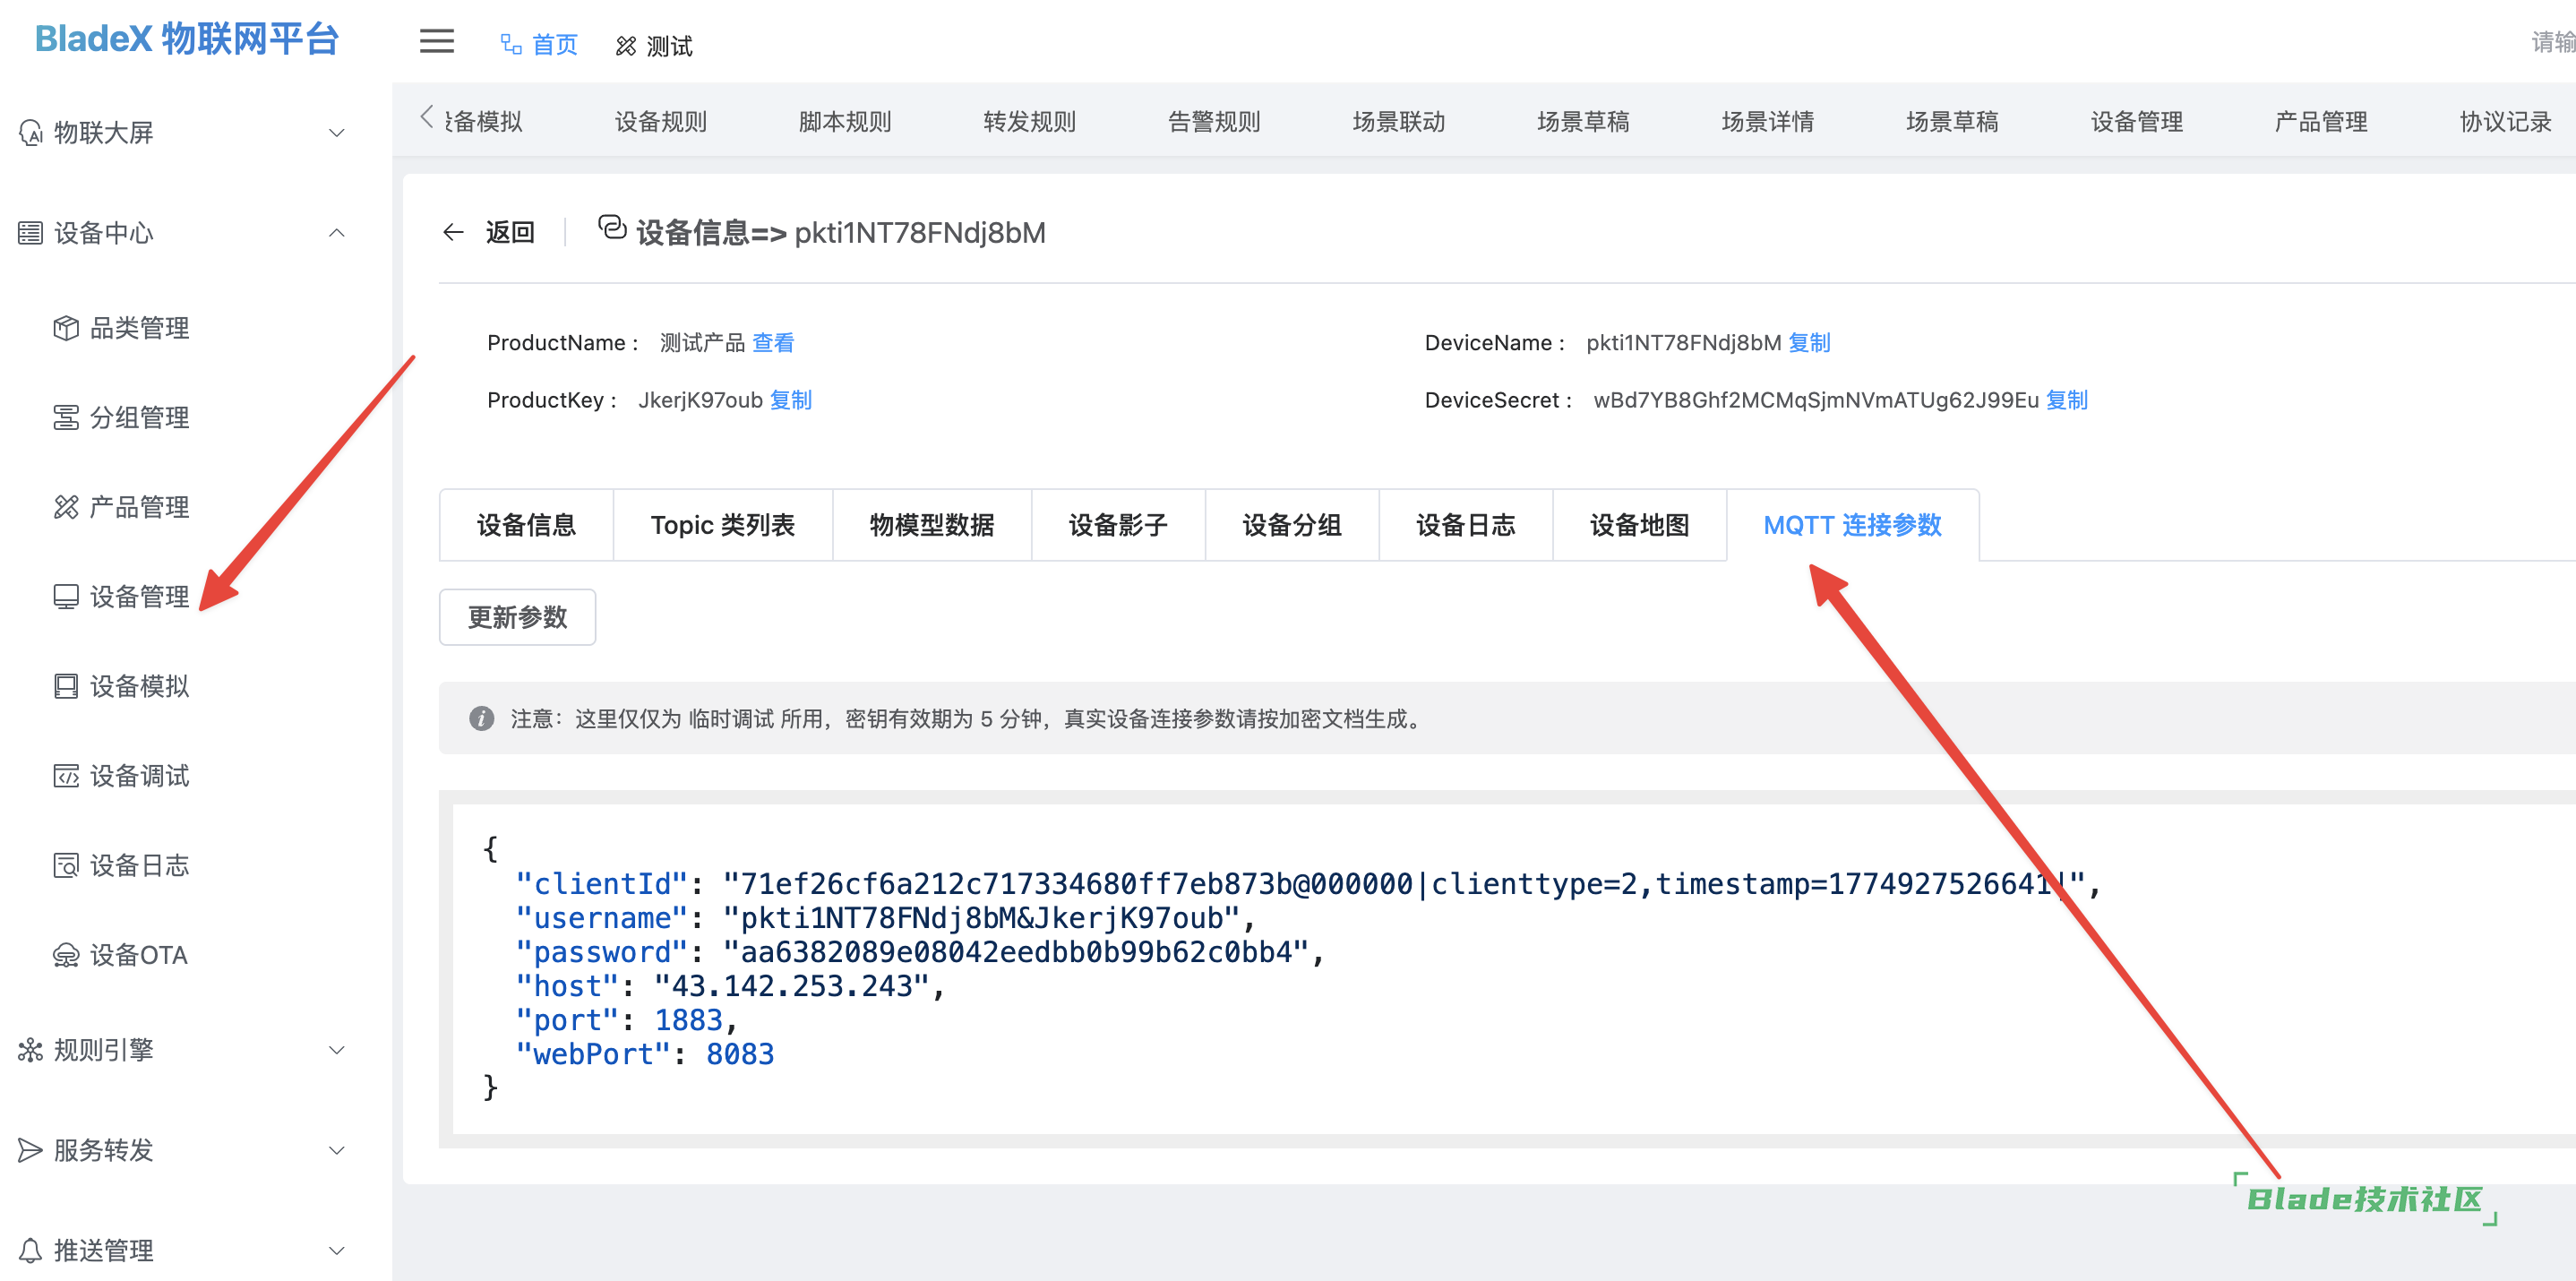The image size is (2576, 1281).
Task: Click the 品类管理 cube icon
Action: point(66,328)
